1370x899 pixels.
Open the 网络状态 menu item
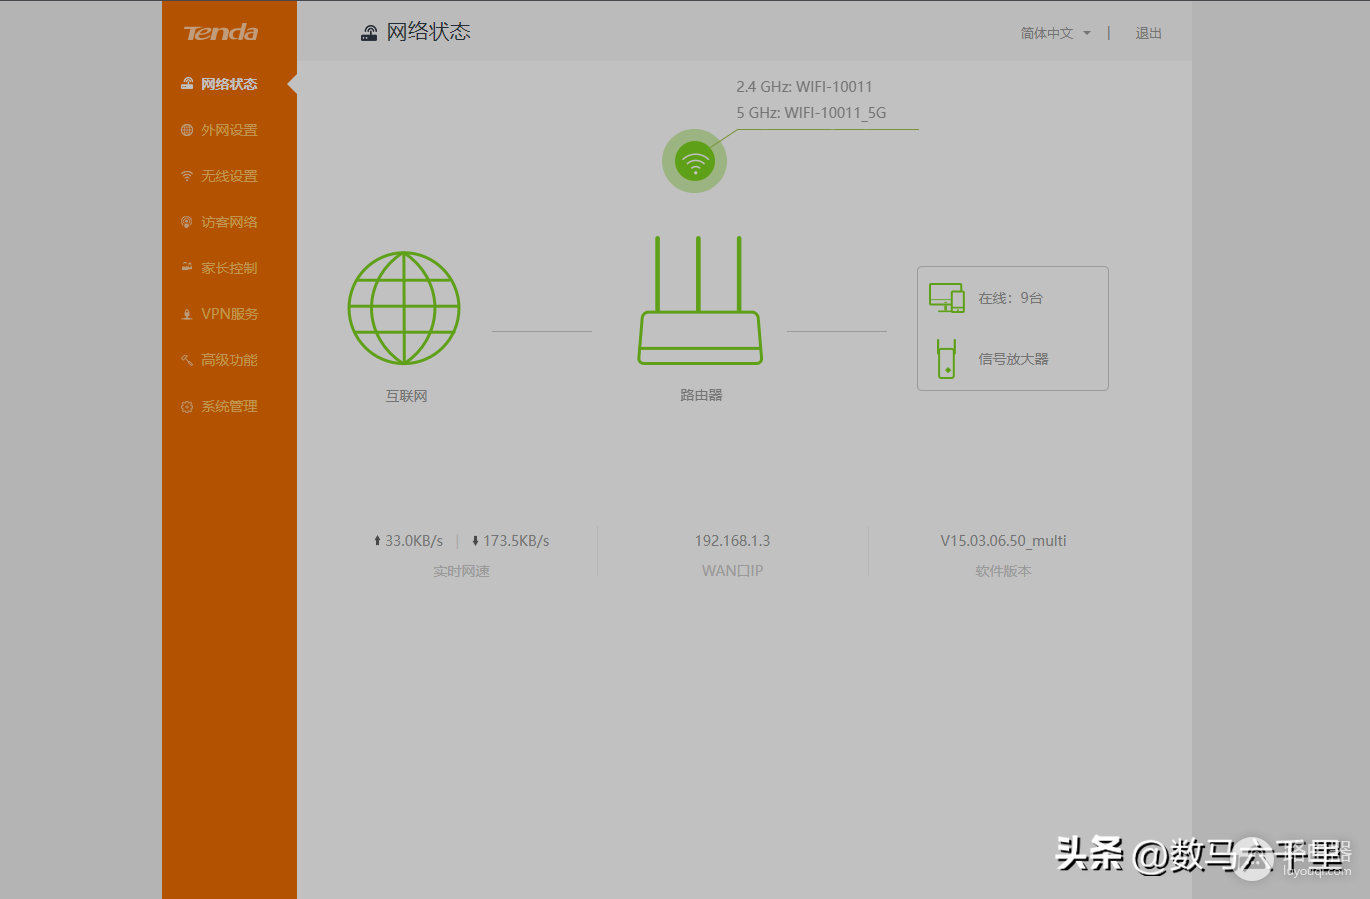point(229,84)
